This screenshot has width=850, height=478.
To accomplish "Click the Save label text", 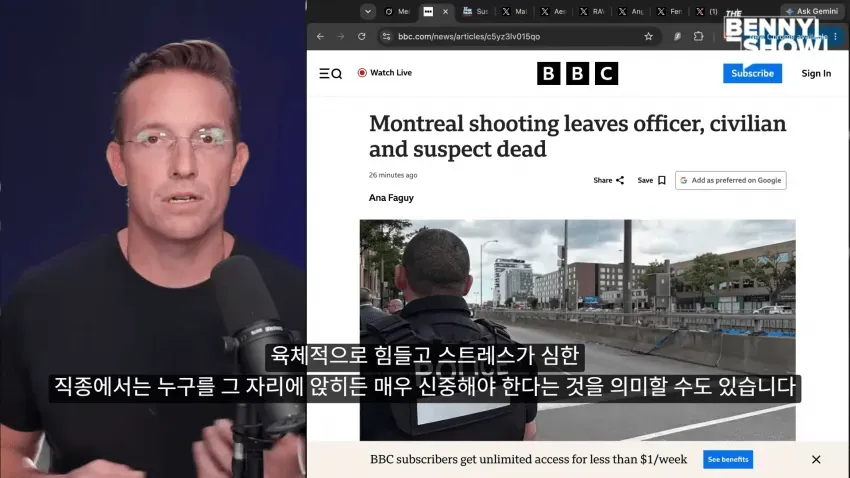I will [645, 180].
